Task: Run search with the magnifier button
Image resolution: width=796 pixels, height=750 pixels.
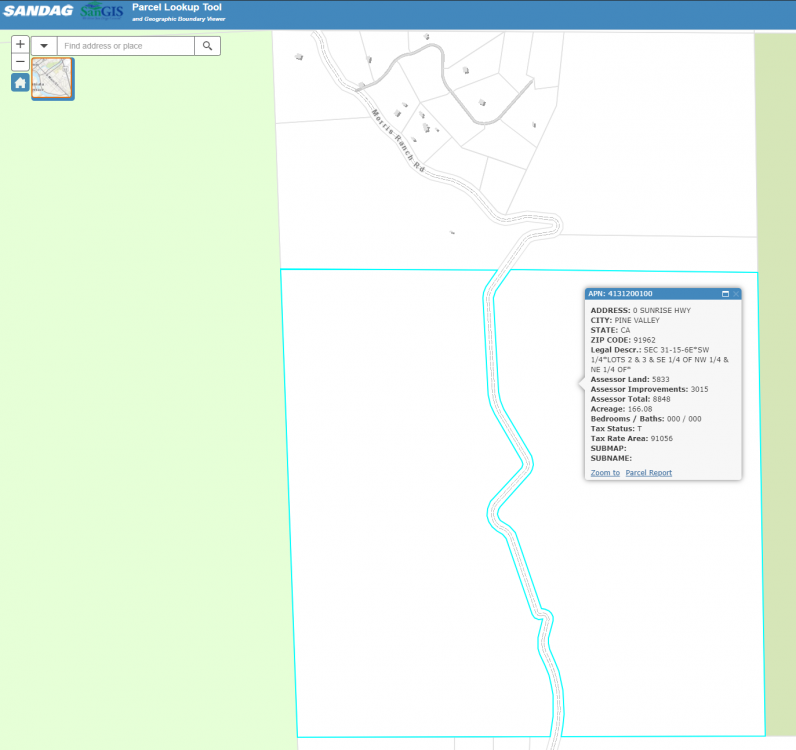Action: [x=207, y=46]
